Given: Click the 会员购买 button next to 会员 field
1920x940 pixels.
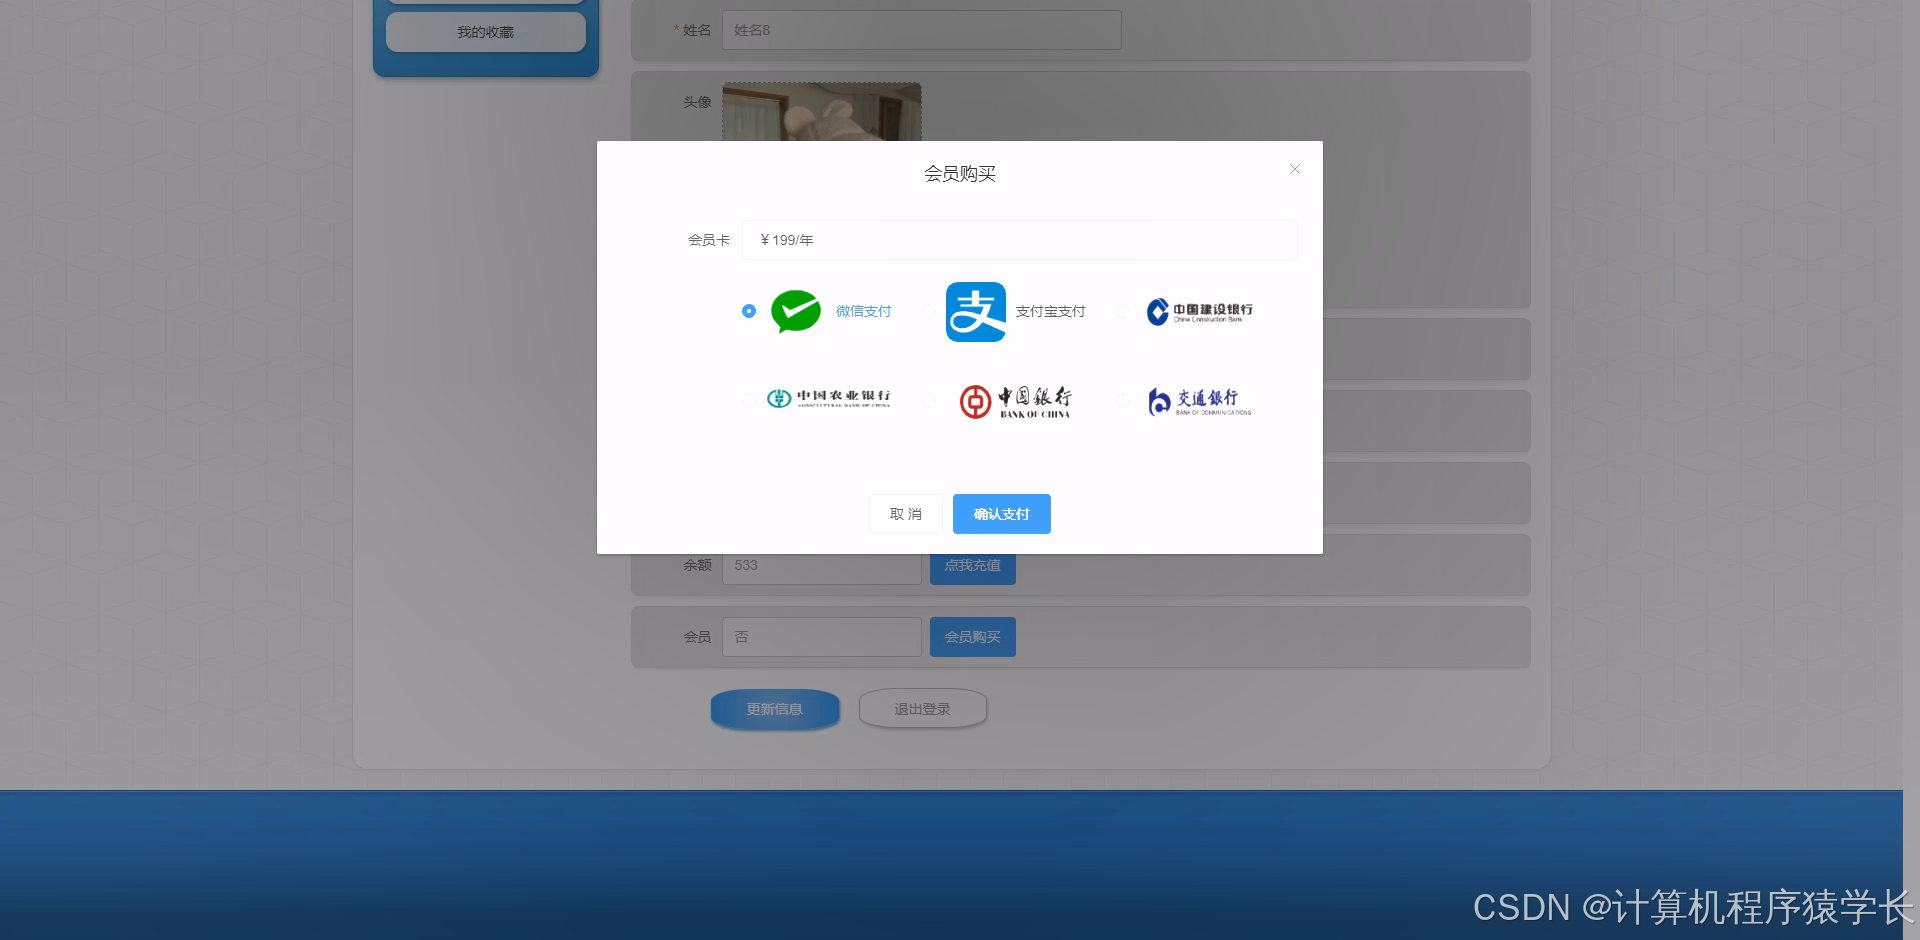Looking at the screenshot, I should tap(971, 636).
